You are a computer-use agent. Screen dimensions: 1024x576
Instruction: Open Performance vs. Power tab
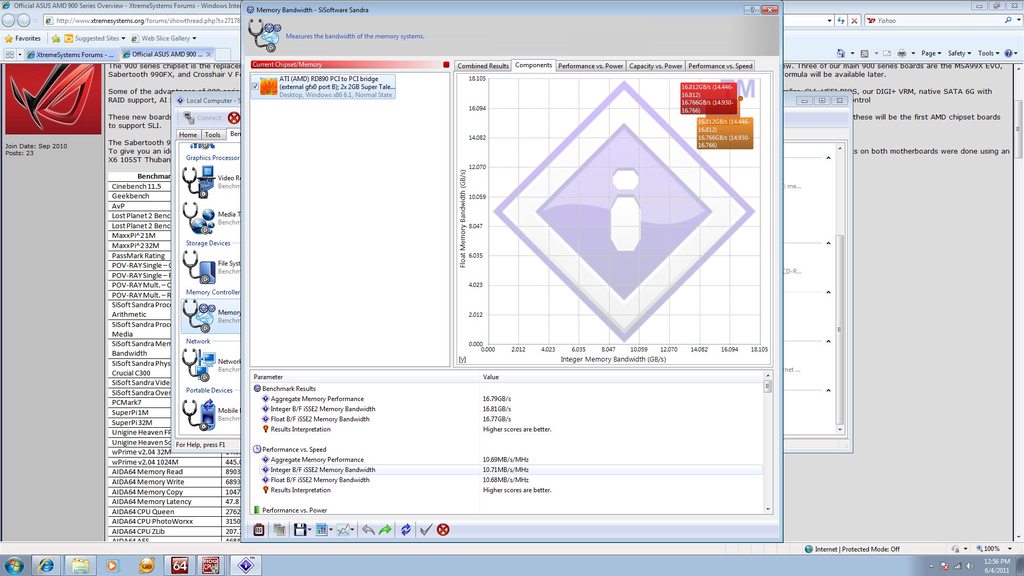pyautogui.click(x=590, y=66)
